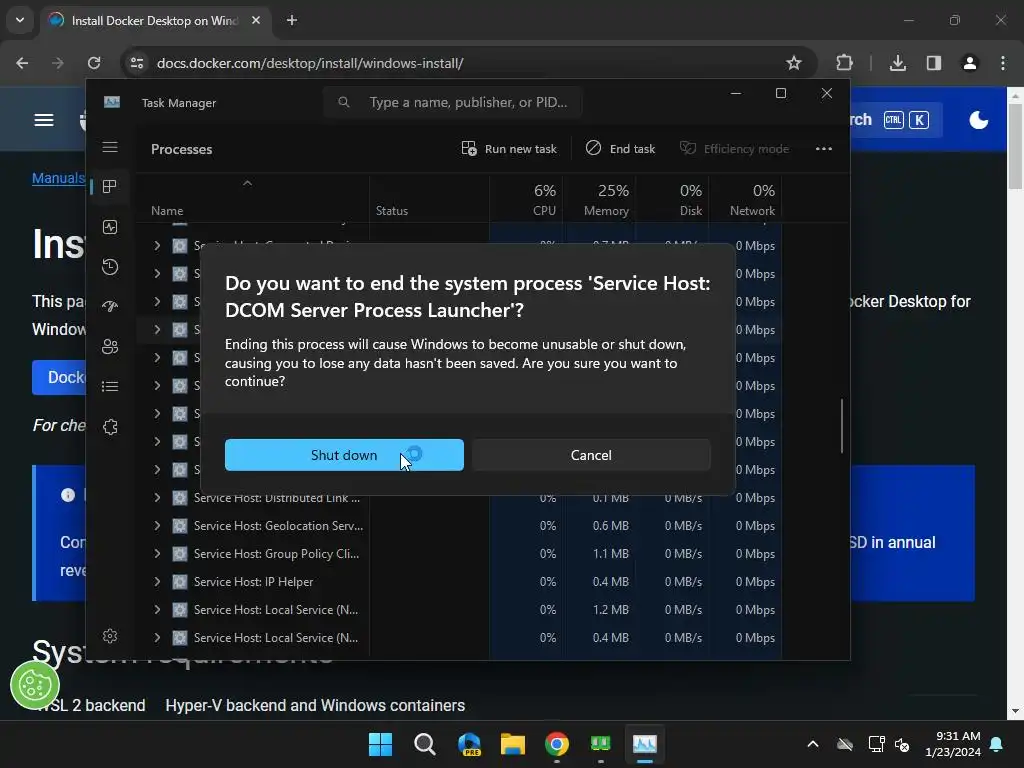The image size is (1024, 768).
Task: Click Chrome icon in taskbar
Action: coord(556,744)
